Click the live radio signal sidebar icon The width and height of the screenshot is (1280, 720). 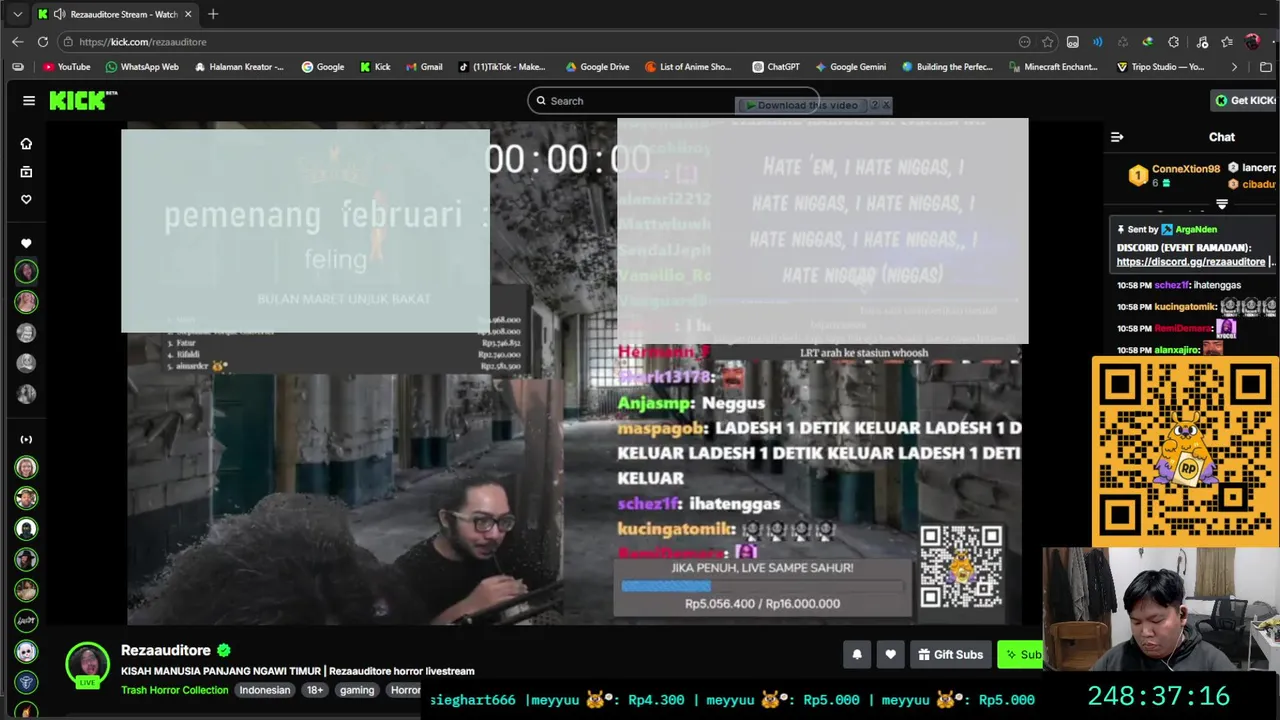pyautogui.click(x=26, y=439)
